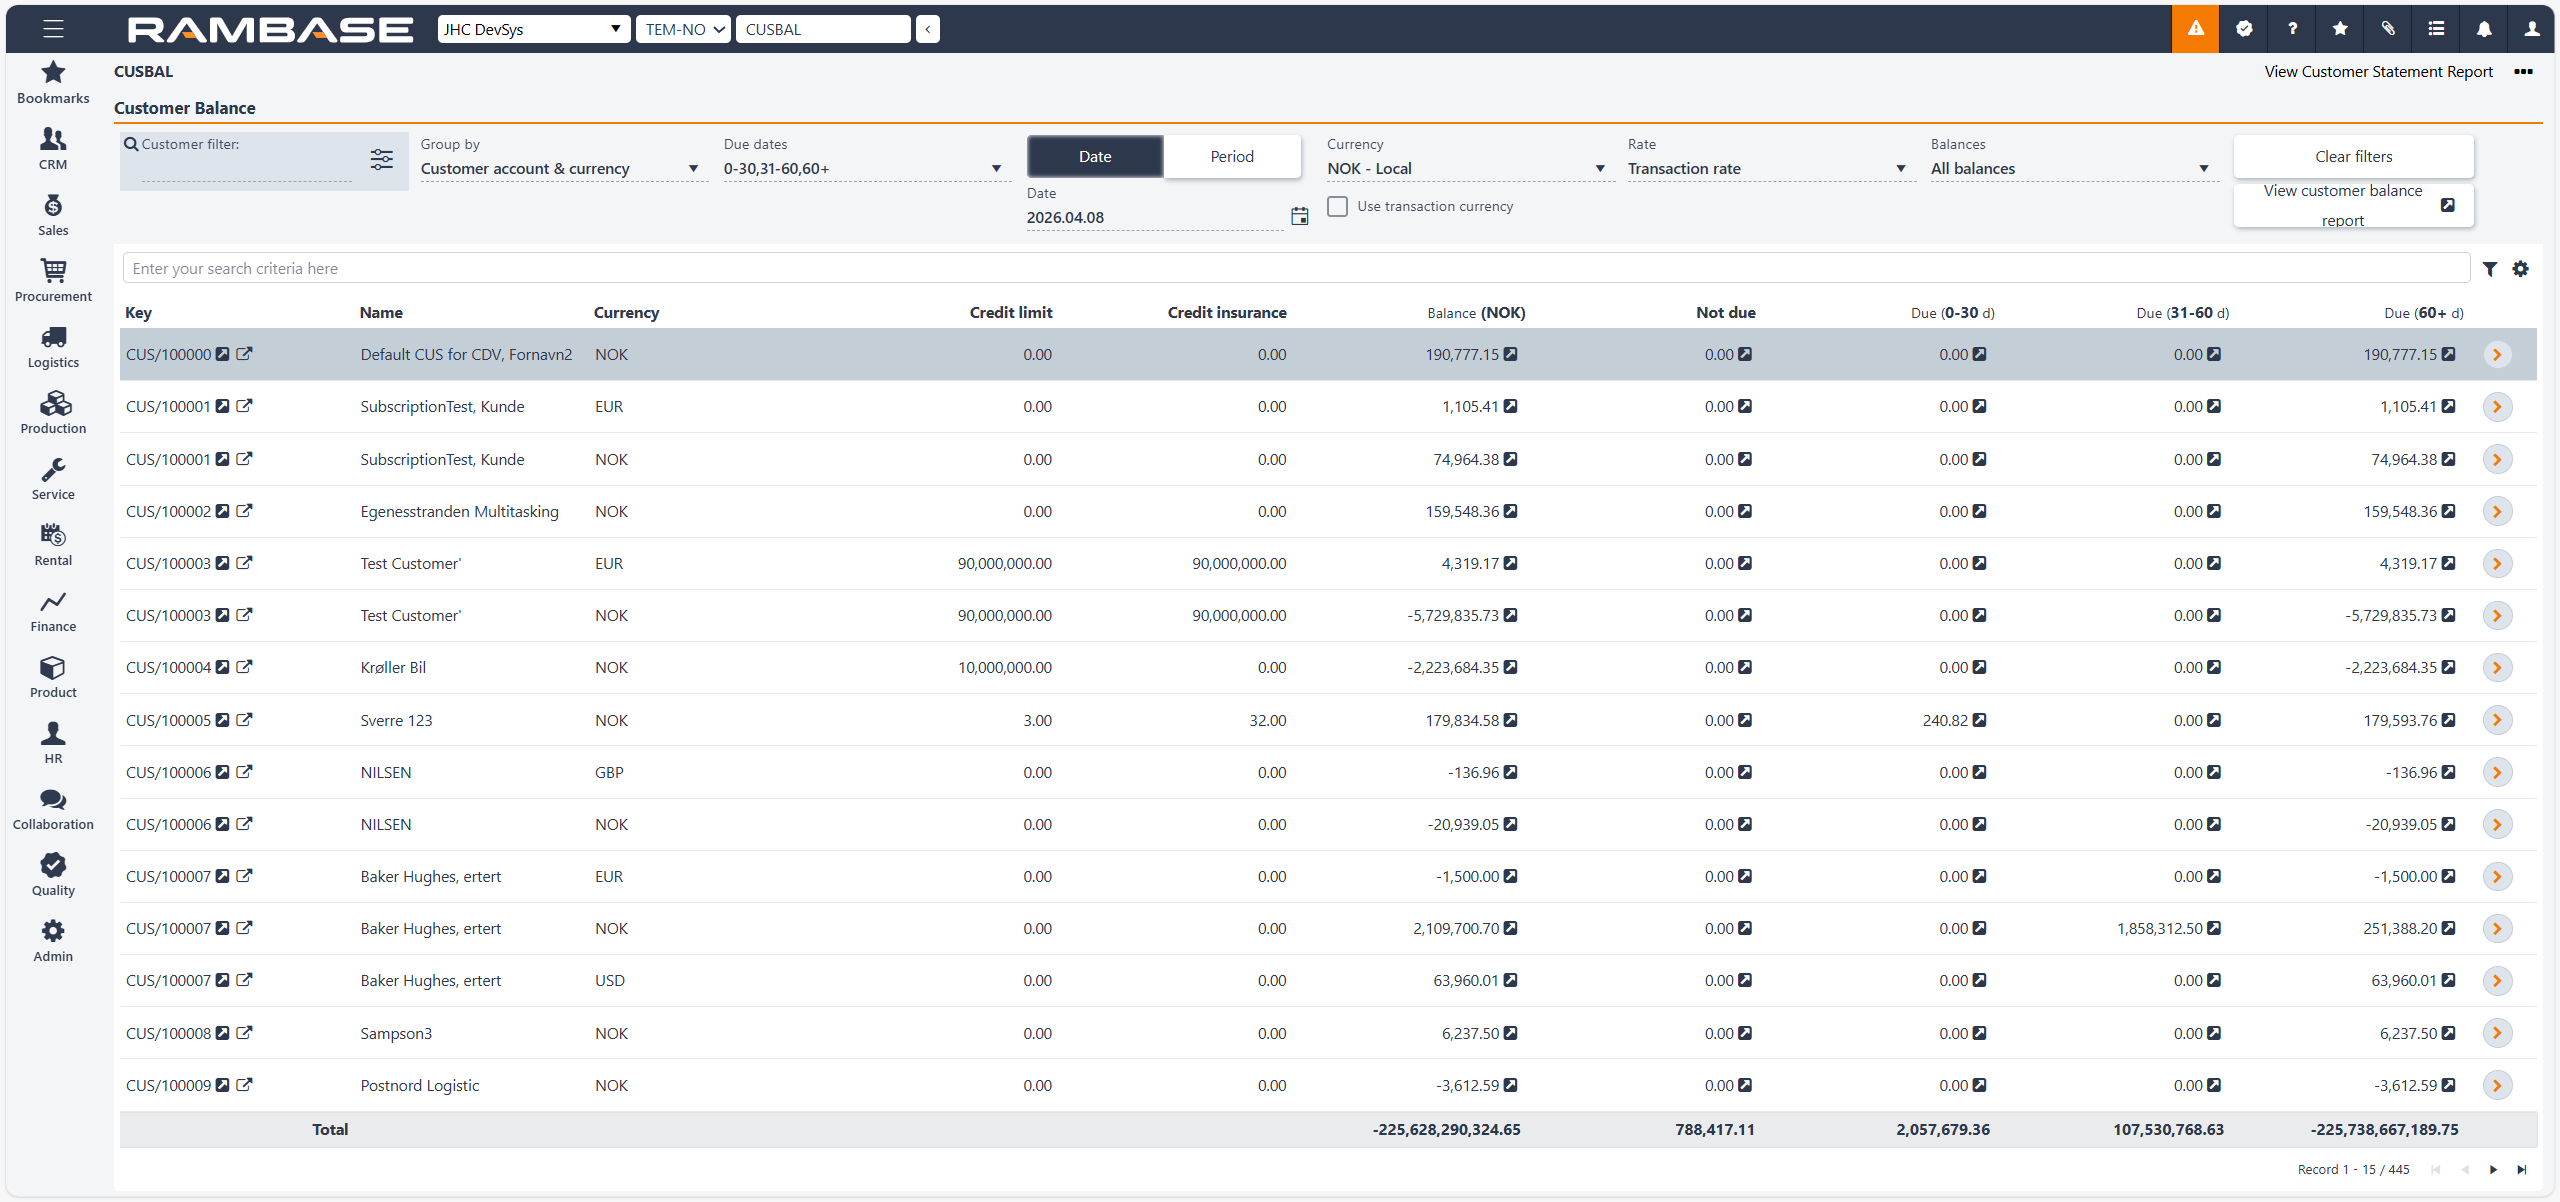Click the orange warning alert icon
Screen dimensions: 2560x1202
(2195, 29)
